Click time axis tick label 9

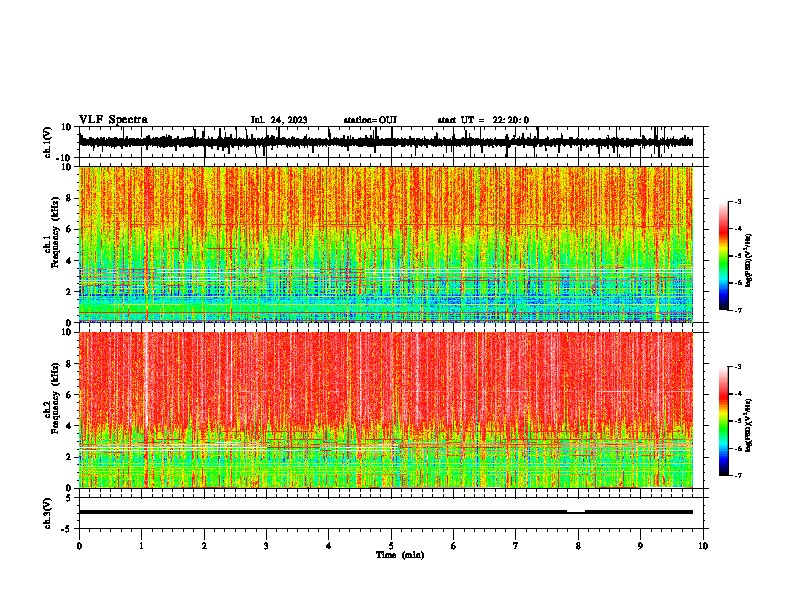640,546
